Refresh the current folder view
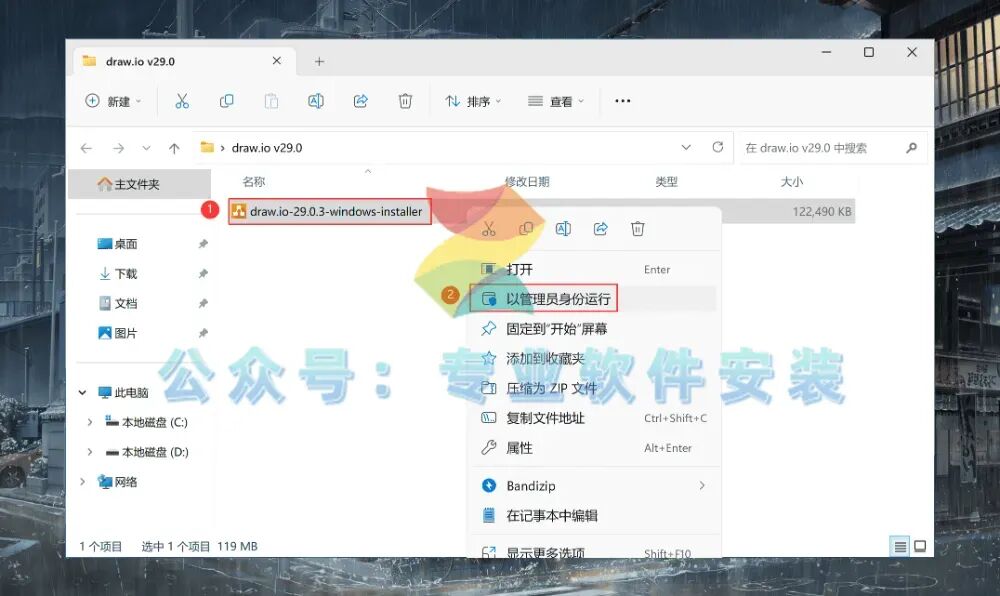Viewport: 1000px width, 596px height. [717, 147]
